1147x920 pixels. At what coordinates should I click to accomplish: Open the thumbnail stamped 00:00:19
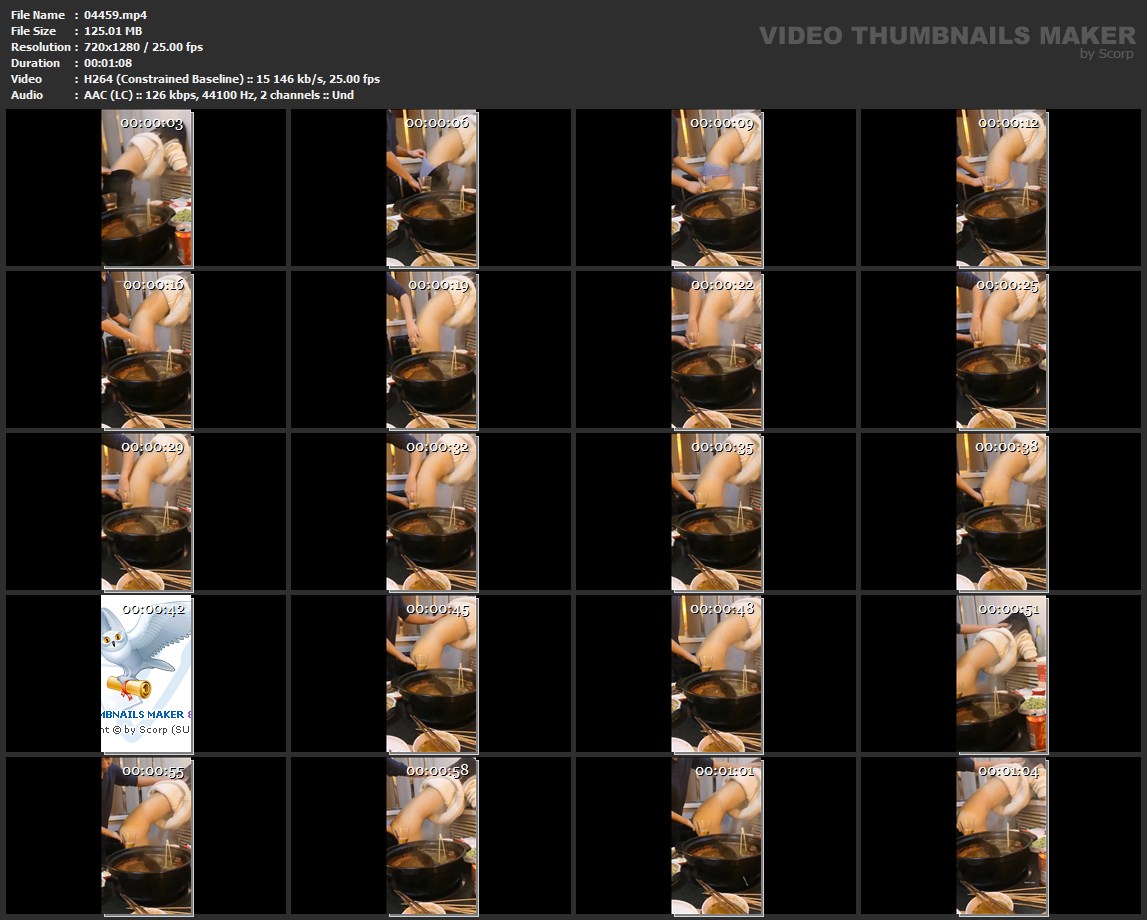tap(432, 350)
